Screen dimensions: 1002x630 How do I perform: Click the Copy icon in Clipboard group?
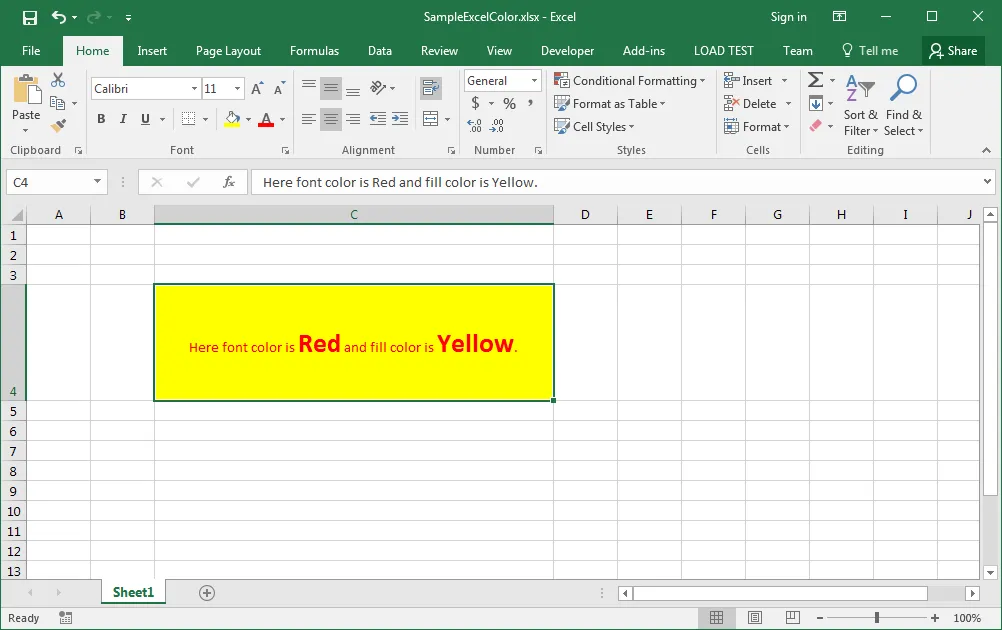pyautogui.click(x=58, y=103)
